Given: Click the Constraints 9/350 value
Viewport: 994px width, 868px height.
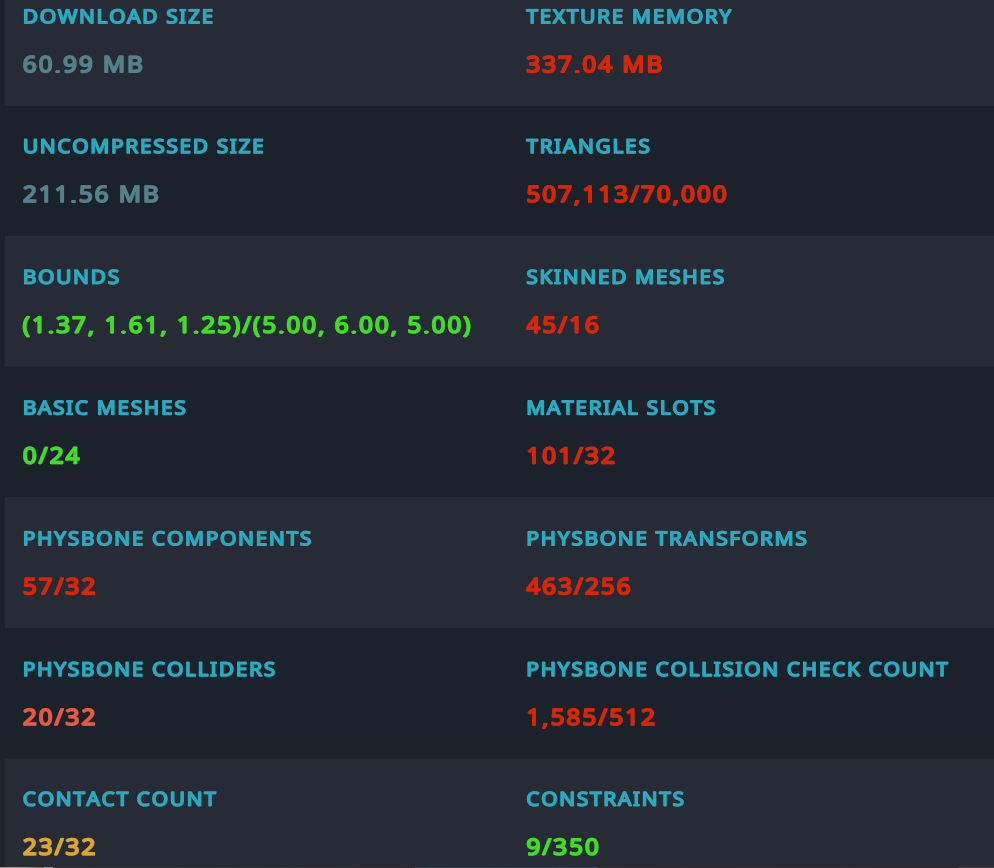Looking at the screenshot, I should click(x=562, y=846).
